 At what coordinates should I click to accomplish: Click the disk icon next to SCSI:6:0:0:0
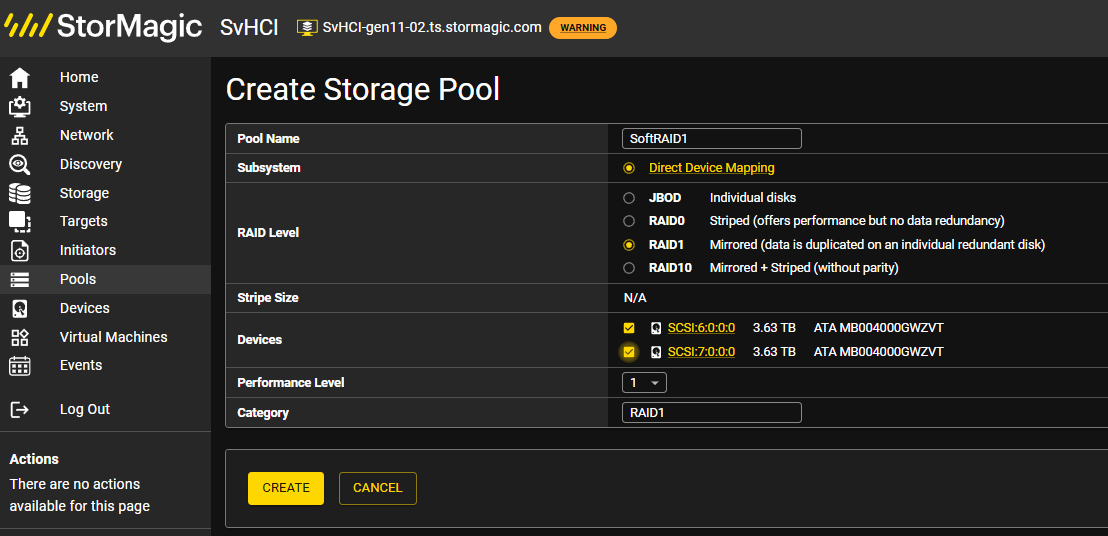pos(656,328)
